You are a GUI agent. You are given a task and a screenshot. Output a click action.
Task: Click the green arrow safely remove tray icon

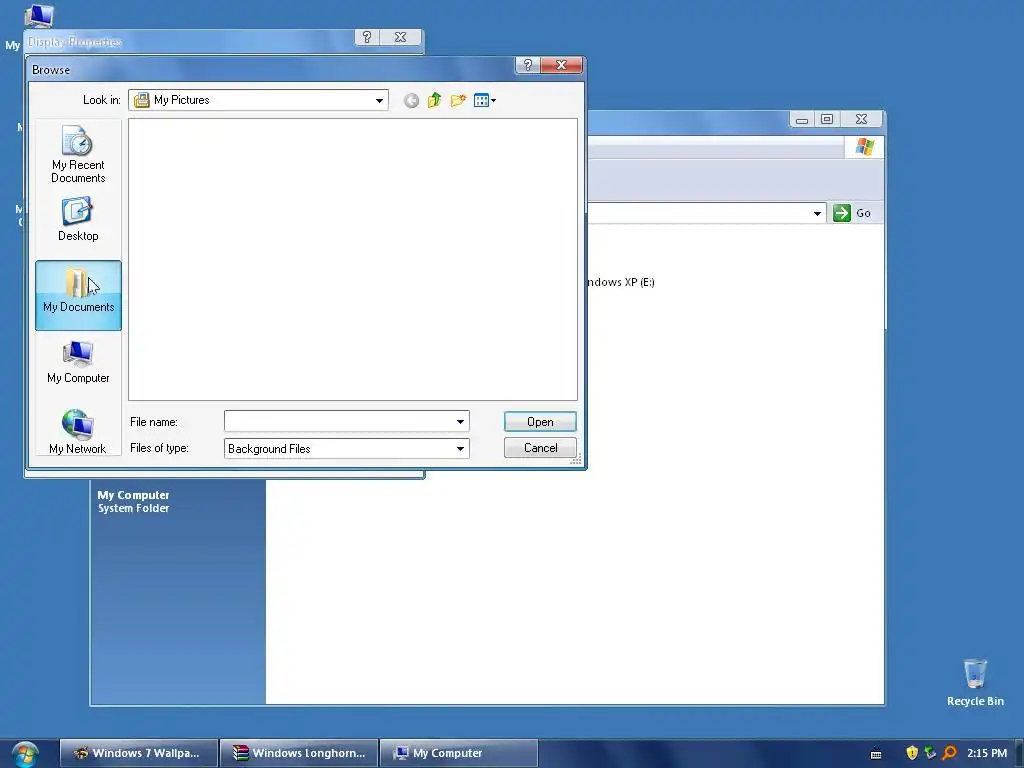931,753
